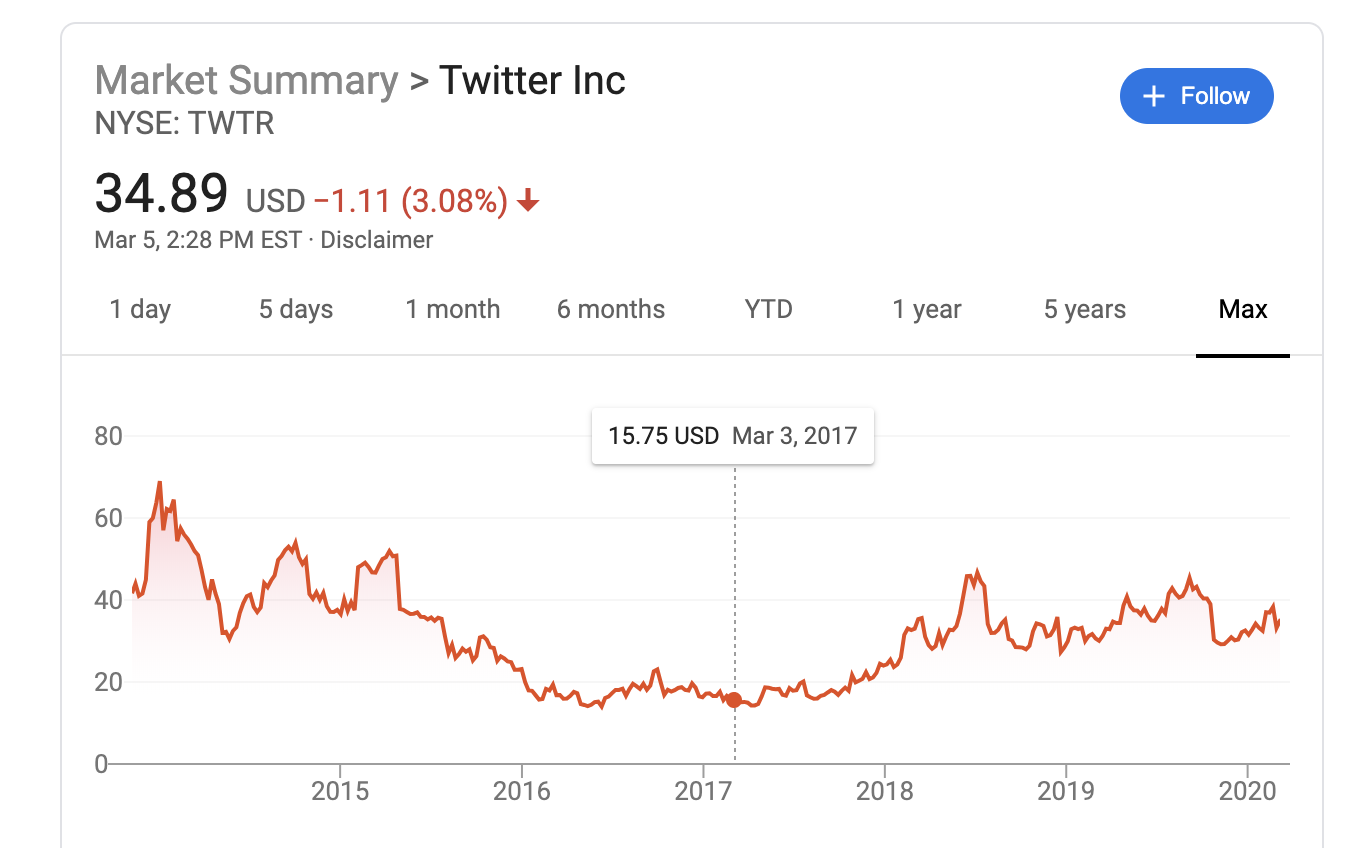Click the red down arrow price indicator
The height and width of the screenshot is (848, 1354).
click(x=528, y=202)
